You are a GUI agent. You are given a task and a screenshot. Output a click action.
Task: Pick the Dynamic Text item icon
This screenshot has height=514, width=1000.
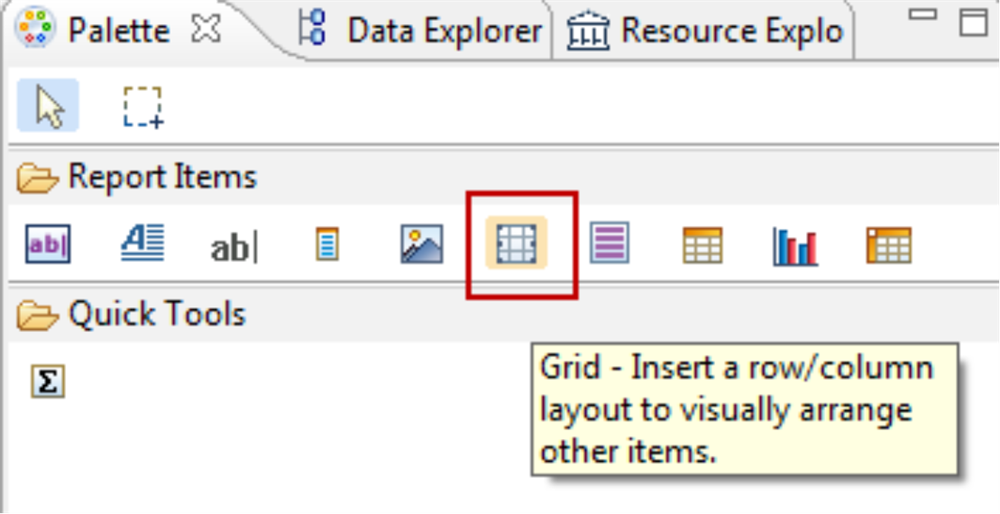point(234,248)
